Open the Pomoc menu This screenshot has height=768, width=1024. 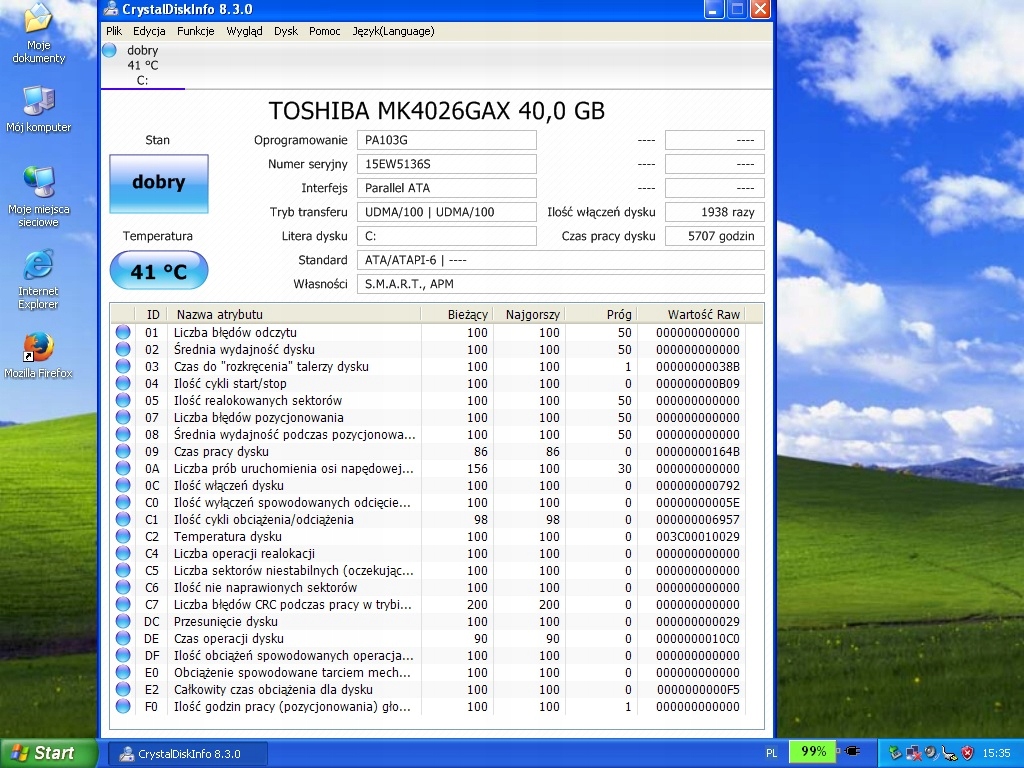(x=325, y=31)
